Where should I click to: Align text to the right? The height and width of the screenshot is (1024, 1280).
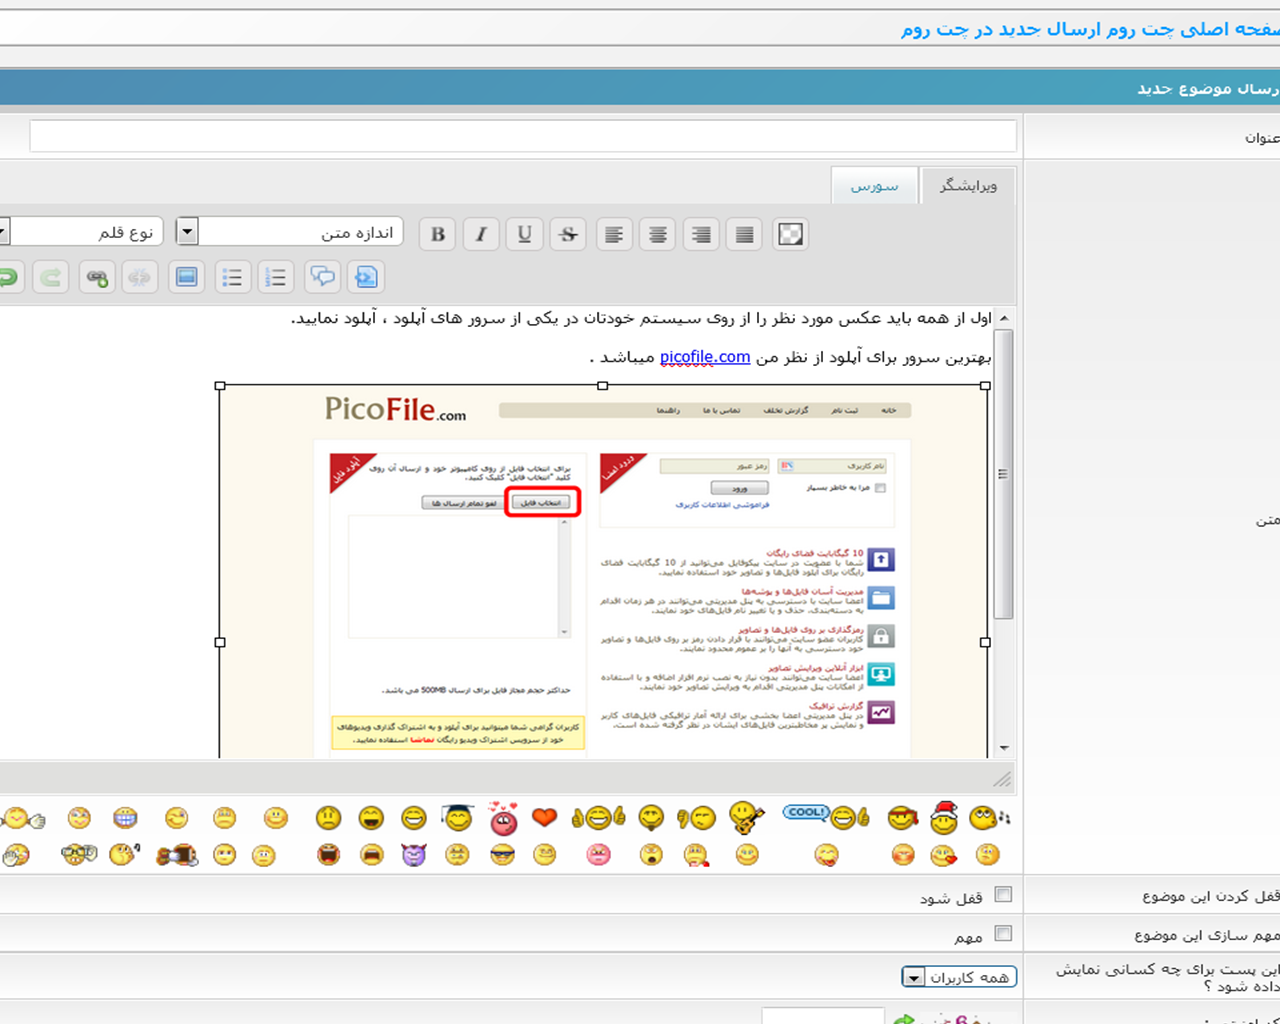[x=701, y=234]
